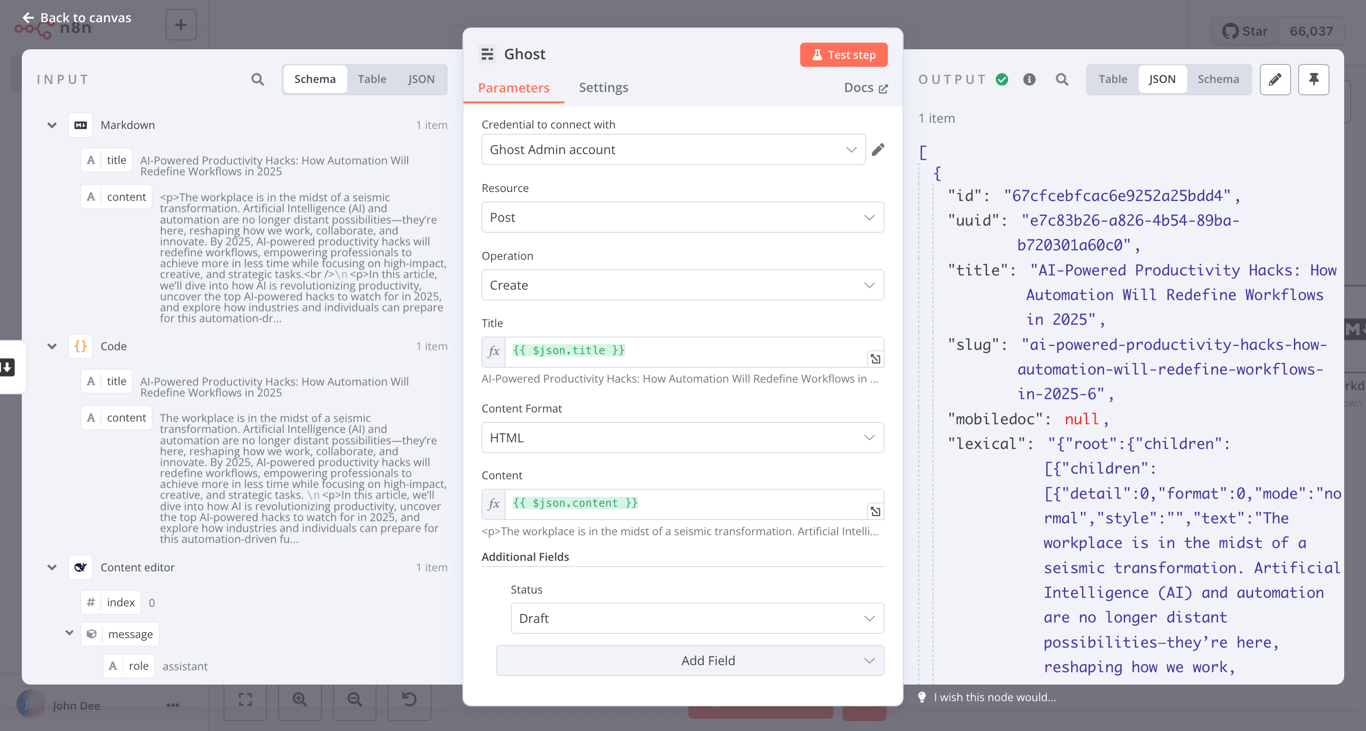Screen dimensions: 1366x731
Task: Select the zoom in icon on the canvas
Action: (x=299, y=700)
